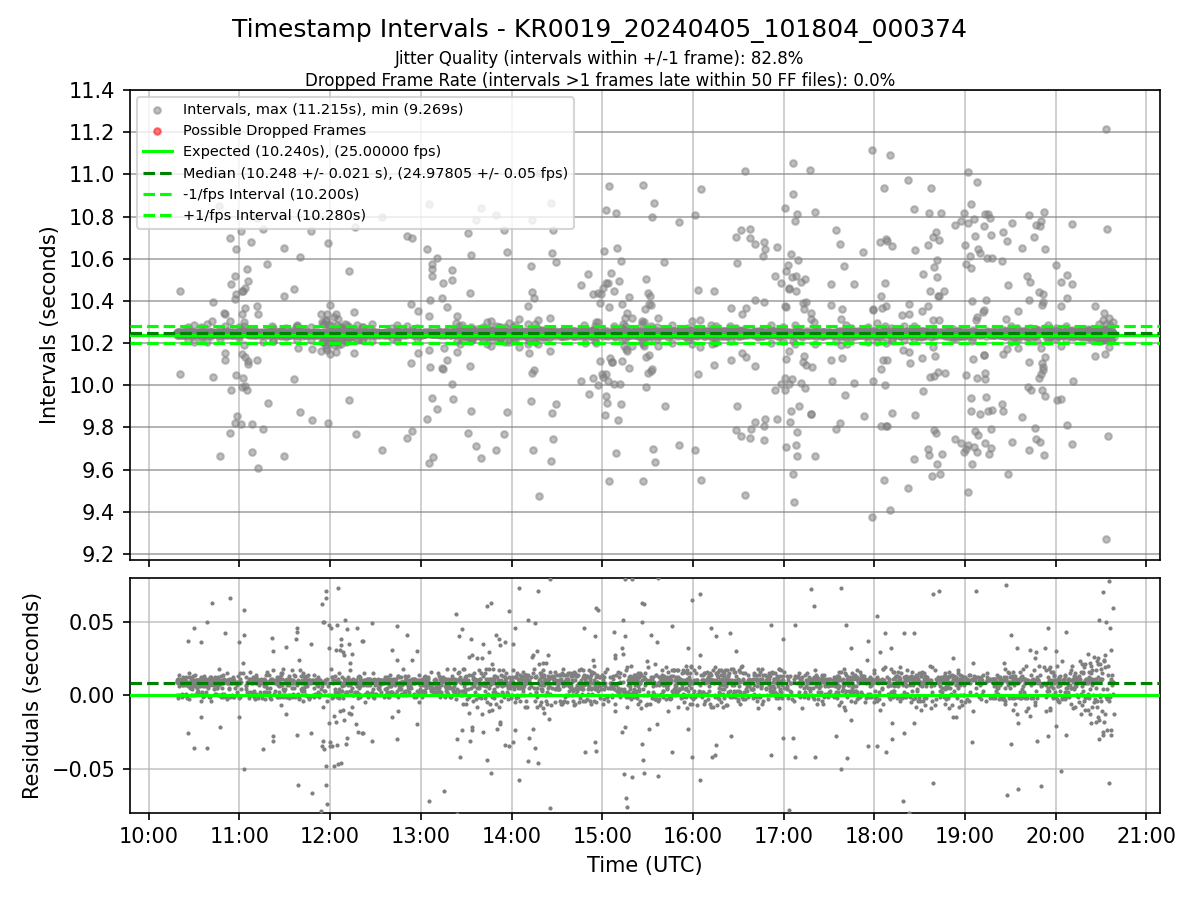The image size is (1200, 900).
Task: Click the 9.8 y-axis tick label
Action: (x=101, y=428)
